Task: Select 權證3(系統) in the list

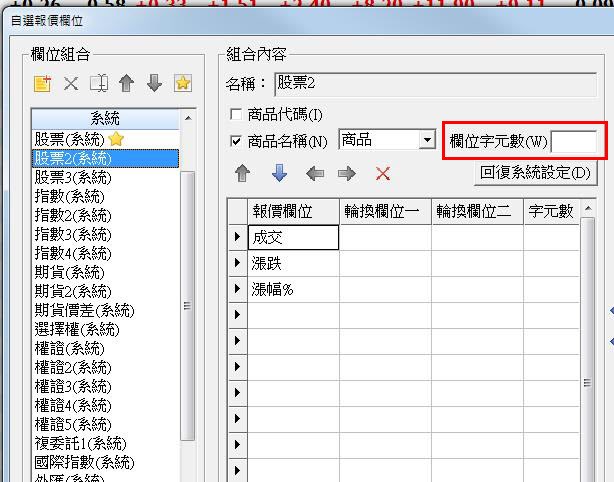Action: coord(105,386)
